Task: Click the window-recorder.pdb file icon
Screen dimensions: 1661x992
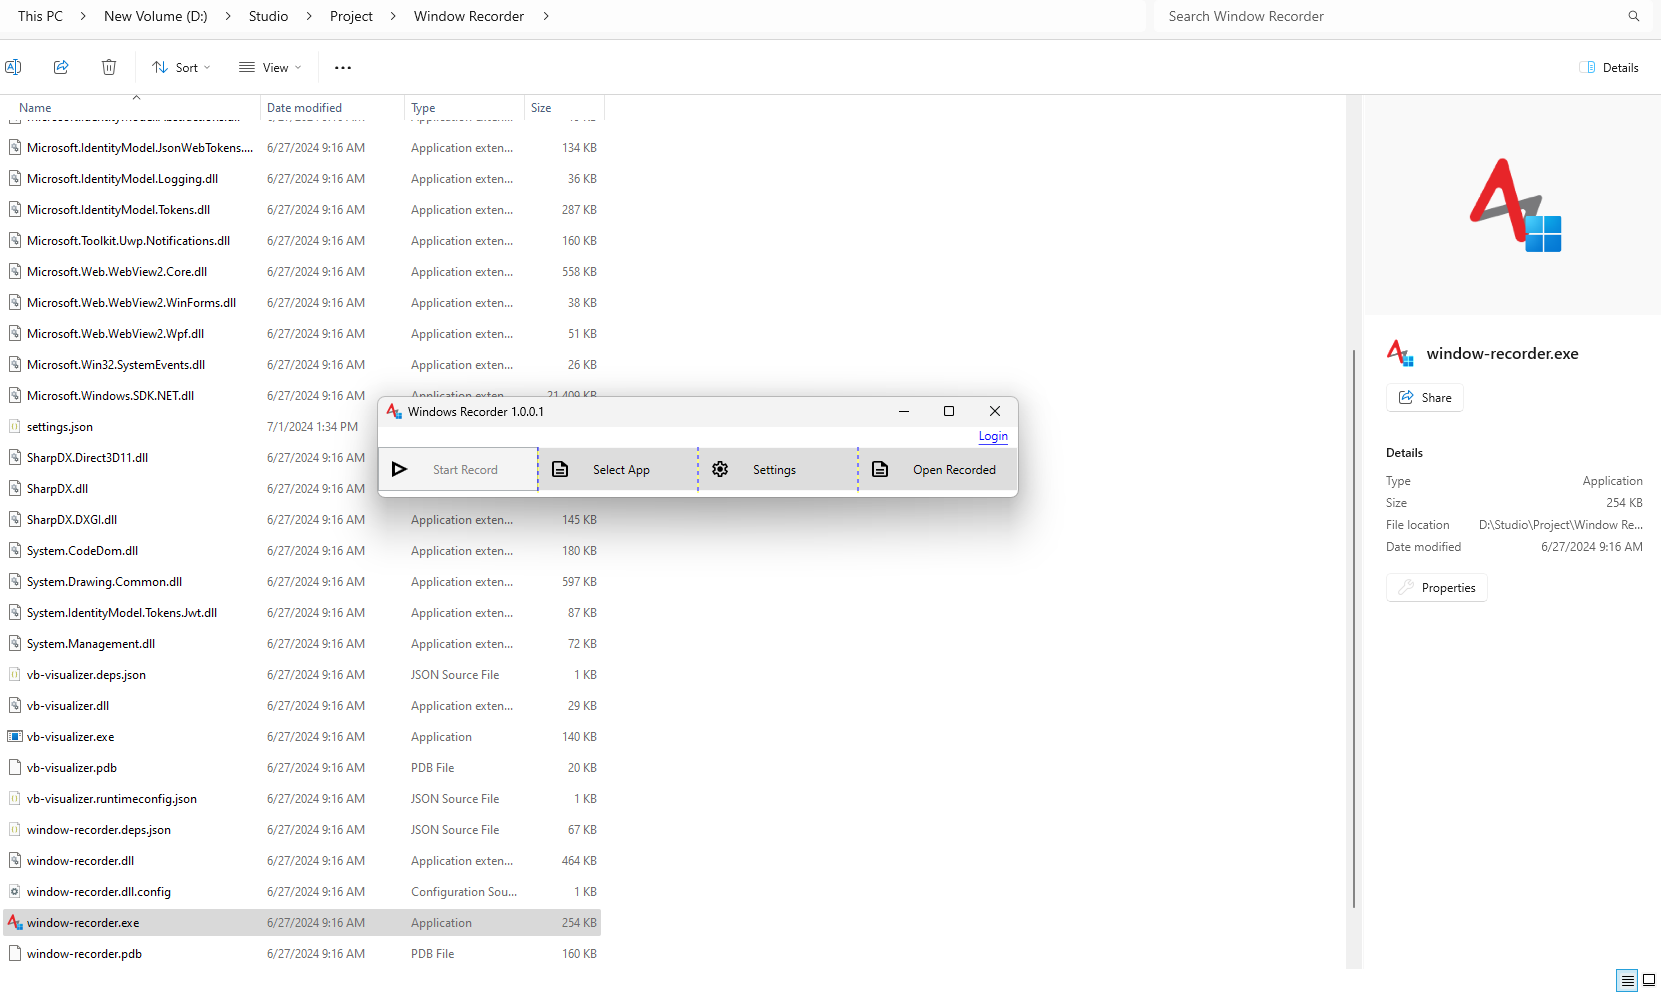Action: coord(15,953)
